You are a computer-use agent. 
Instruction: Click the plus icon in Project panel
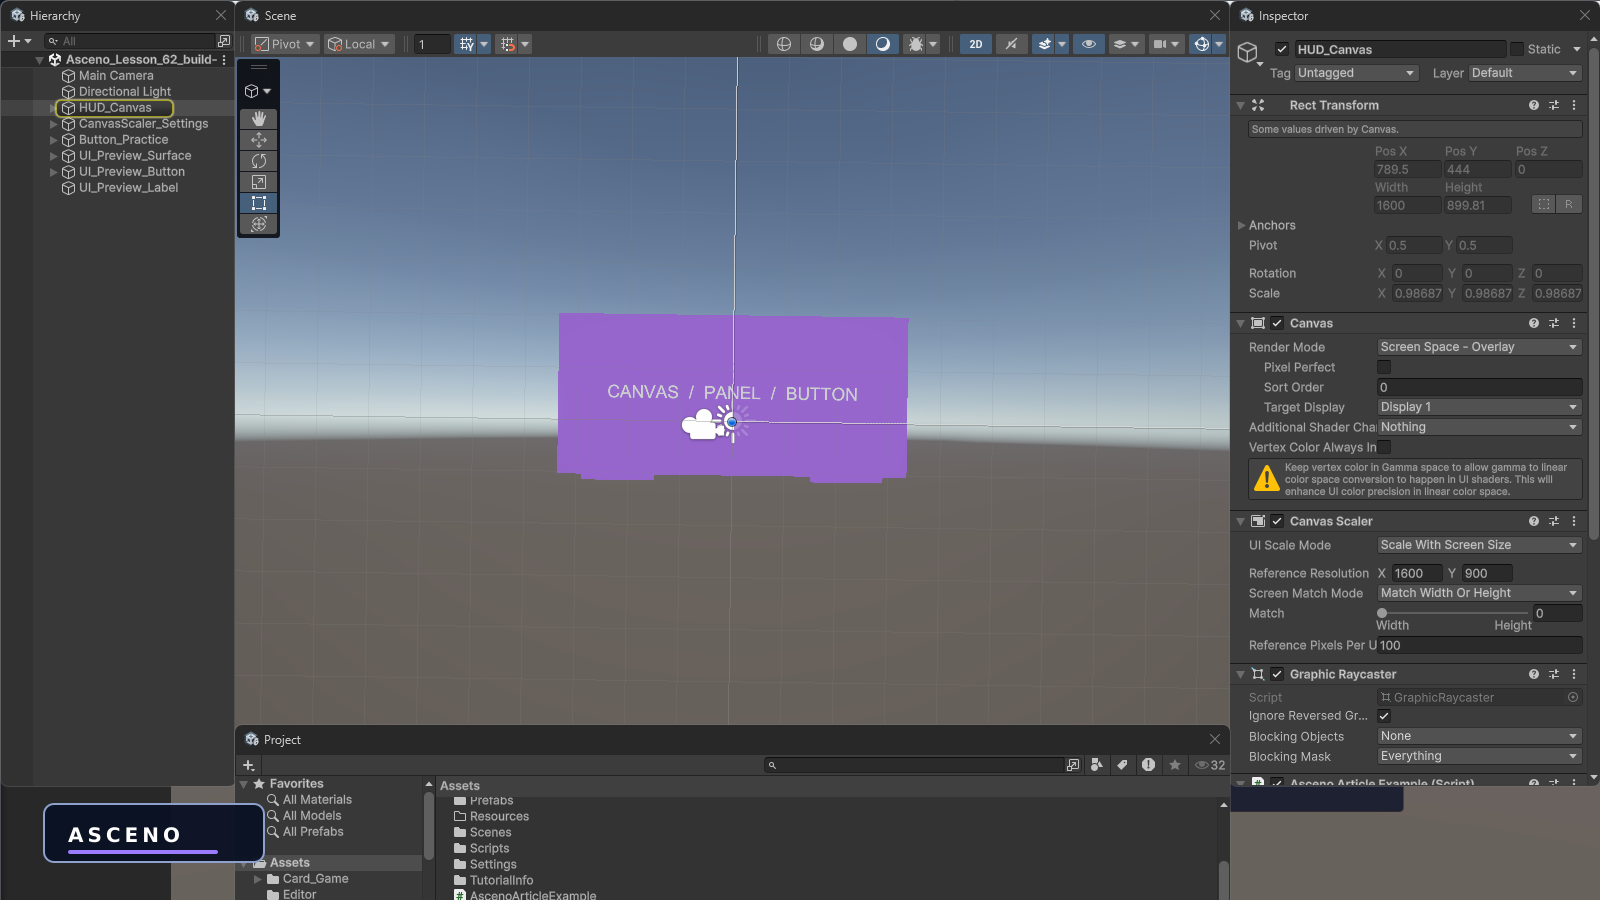(x=249, y=765)
